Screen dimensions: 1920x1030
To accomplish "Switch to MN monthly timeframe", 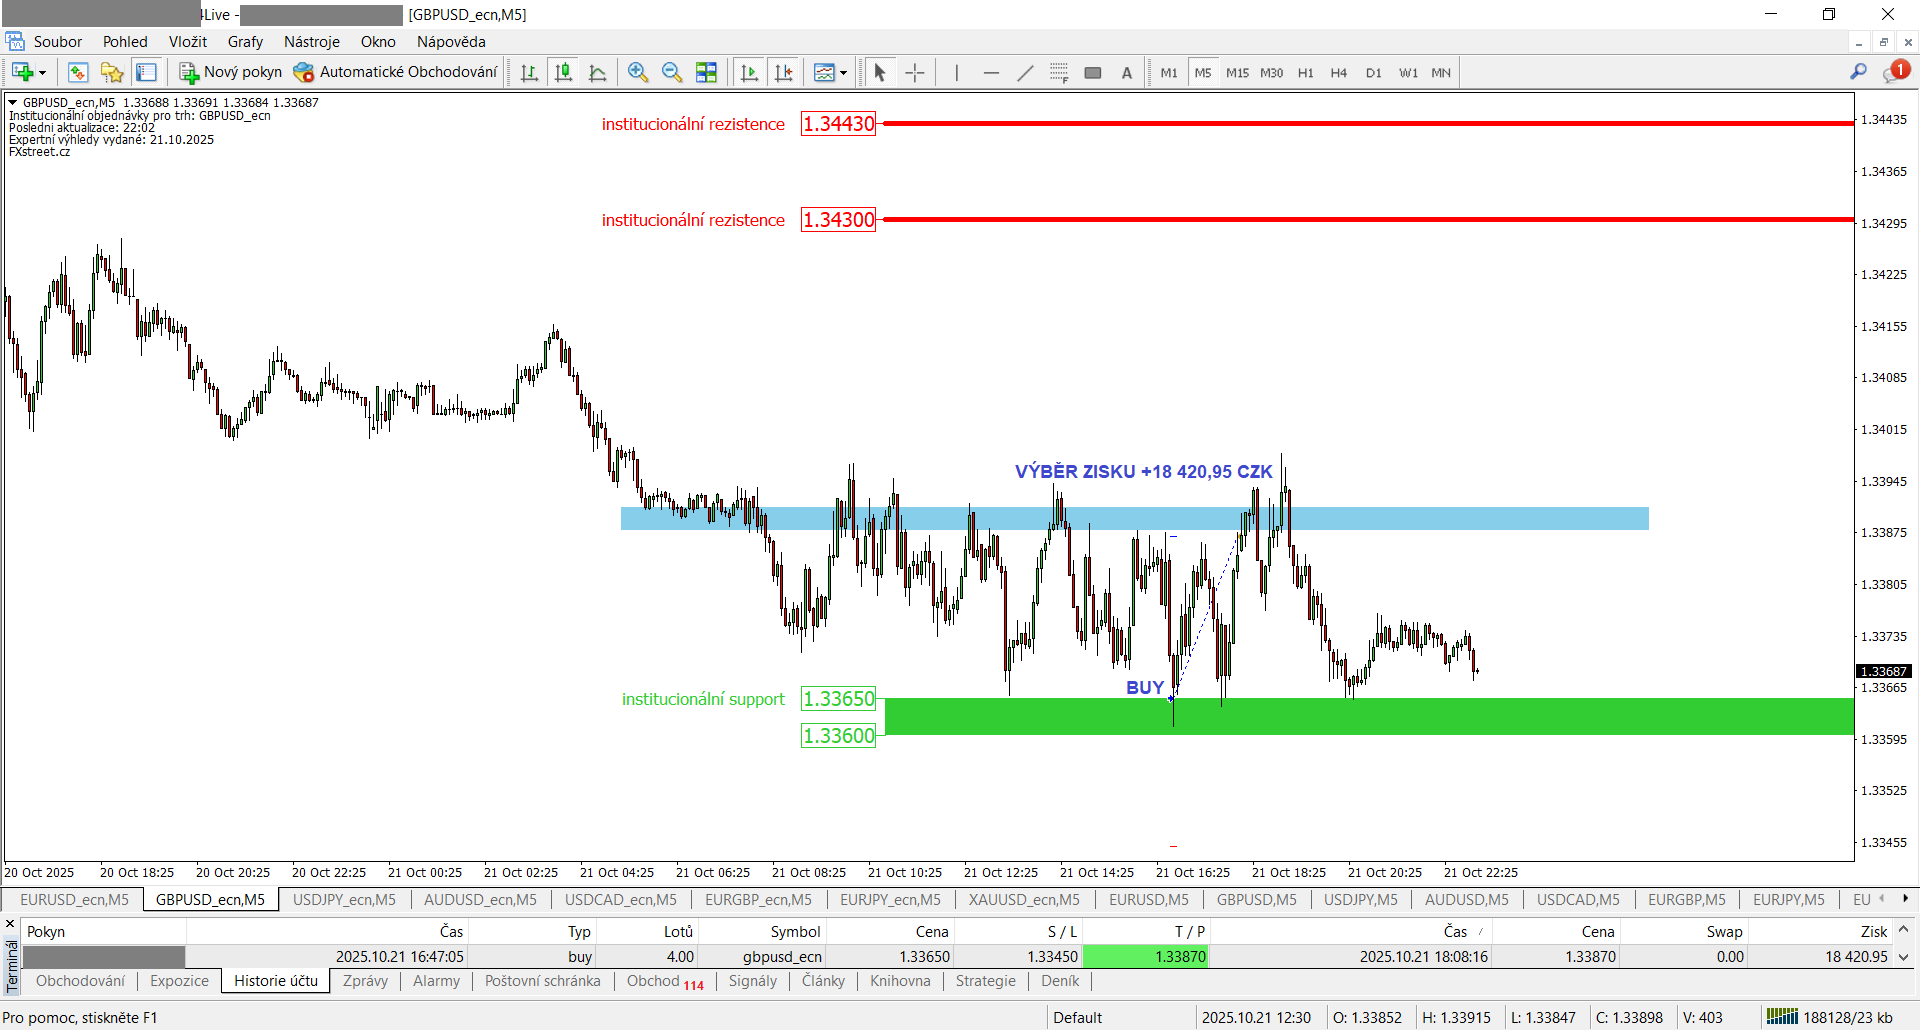I will [1441, 73].
